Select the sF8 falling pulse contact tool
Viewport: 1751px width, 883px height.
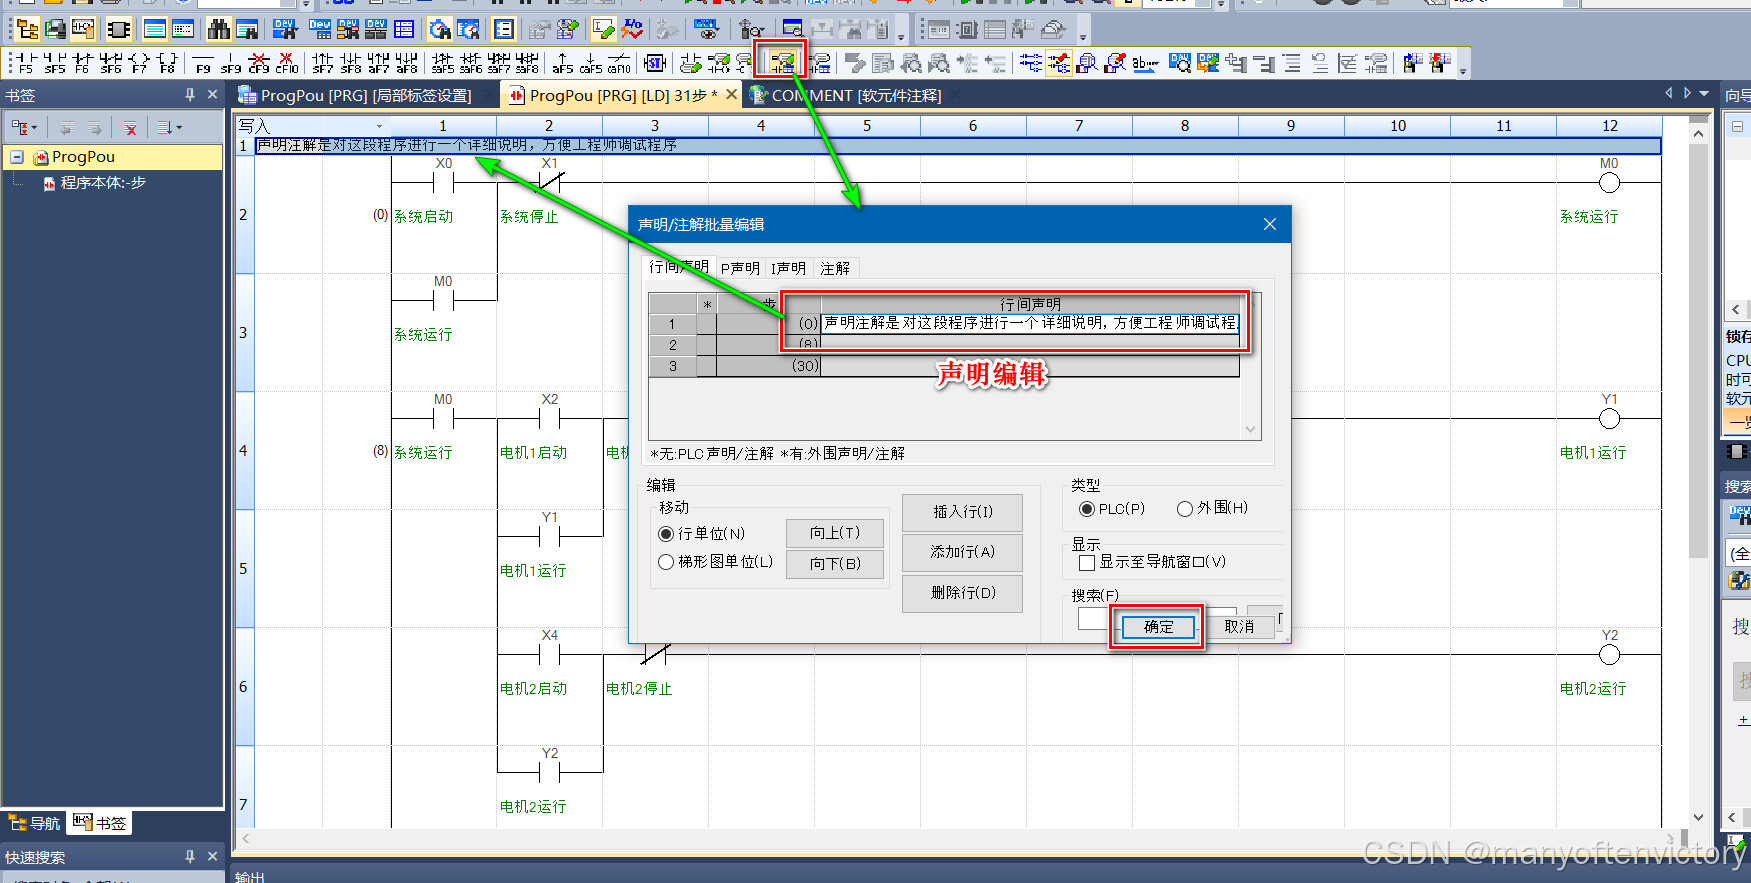(x=351, y=63)
